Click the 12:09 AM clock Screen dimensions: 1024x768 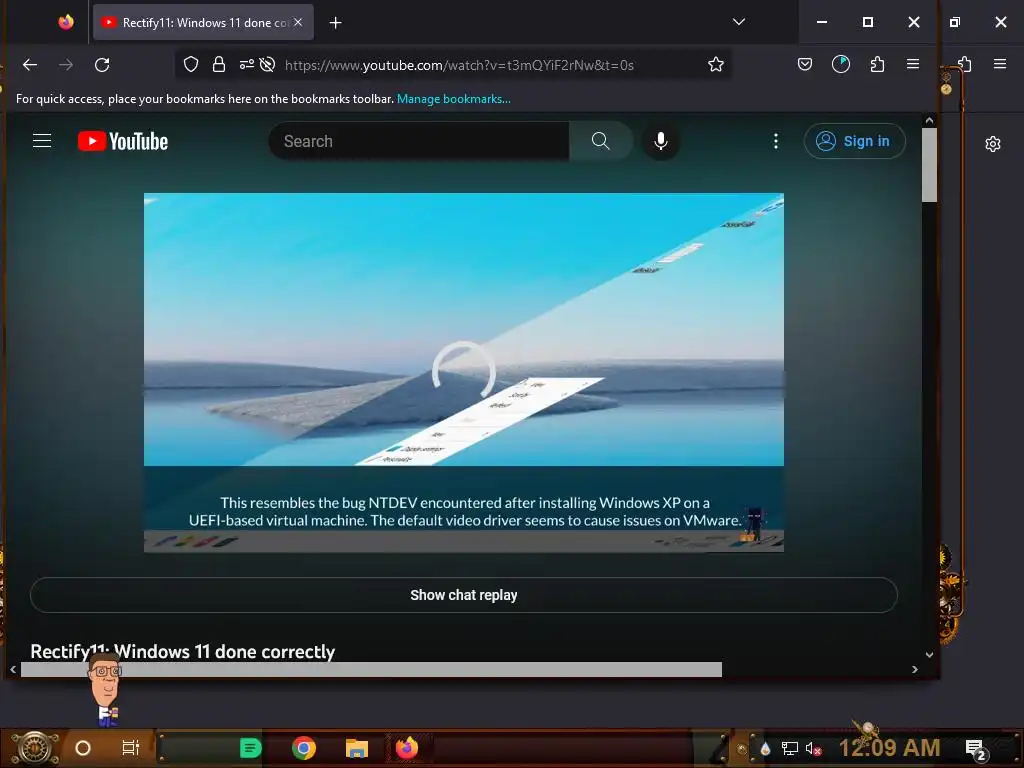889,748
